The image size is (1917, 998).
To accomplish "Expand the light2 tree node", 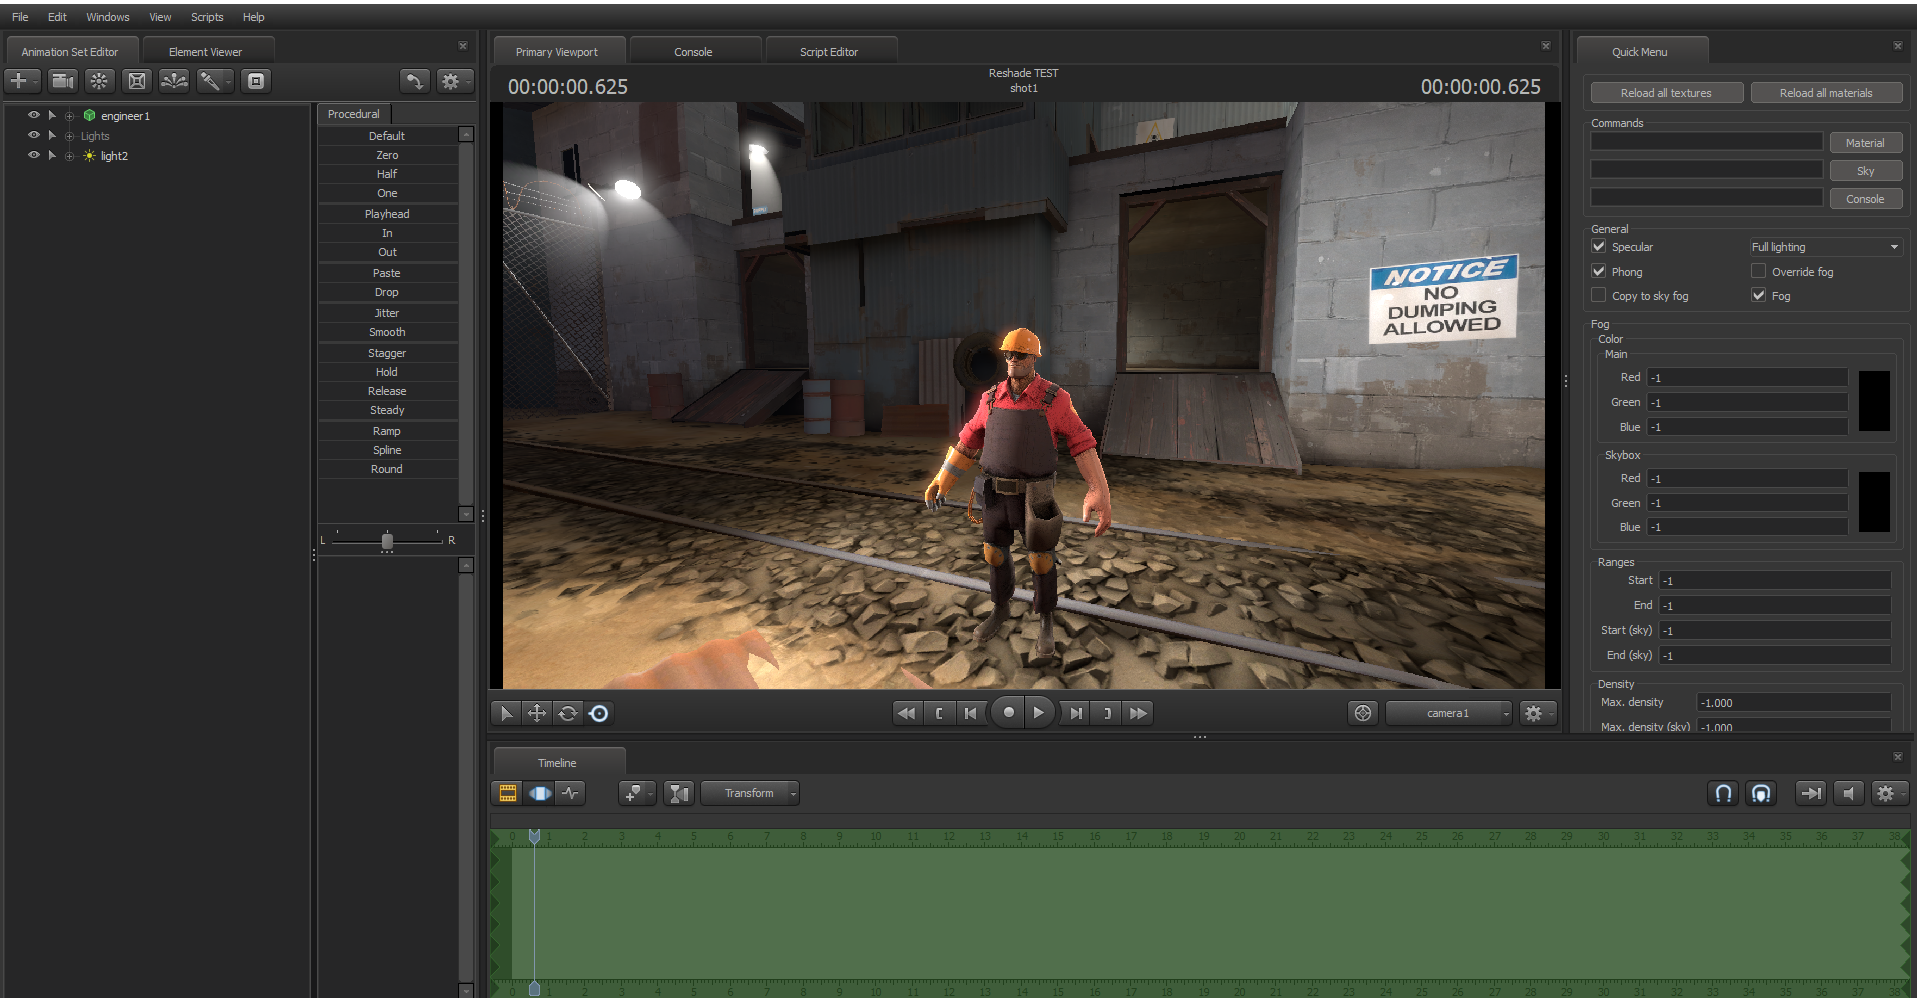I will tap(70, 156).
